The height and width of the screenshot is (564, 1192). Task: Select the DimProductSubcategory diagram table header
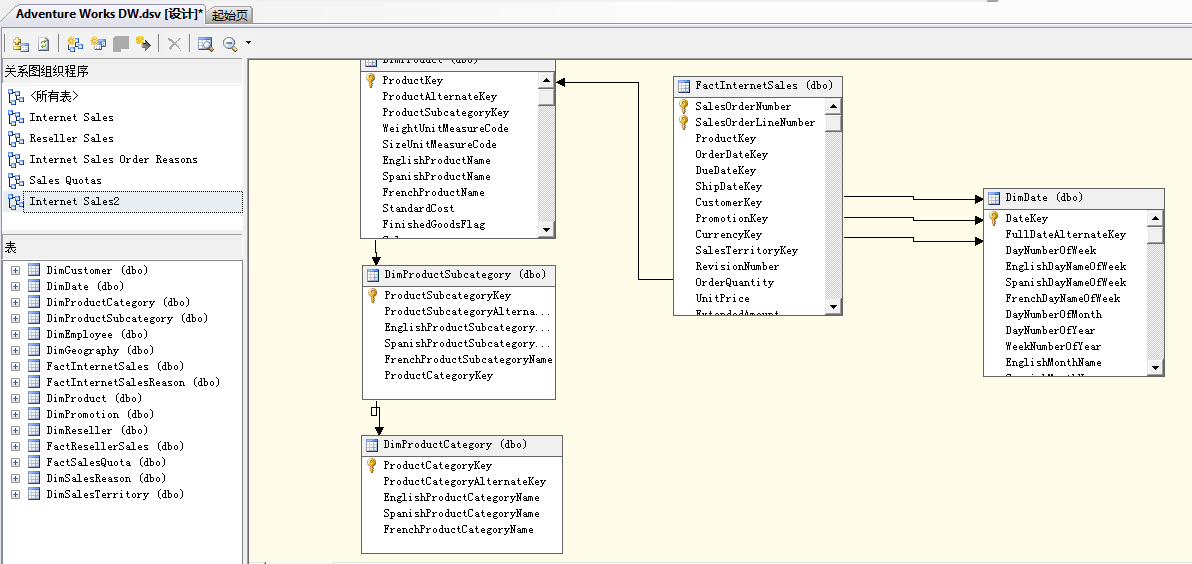[x=459, y=275]
